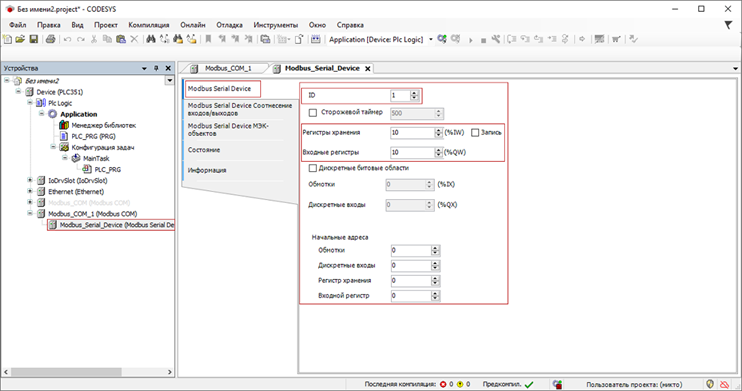Enable the Сторожевой таймер checkbox

313,113
